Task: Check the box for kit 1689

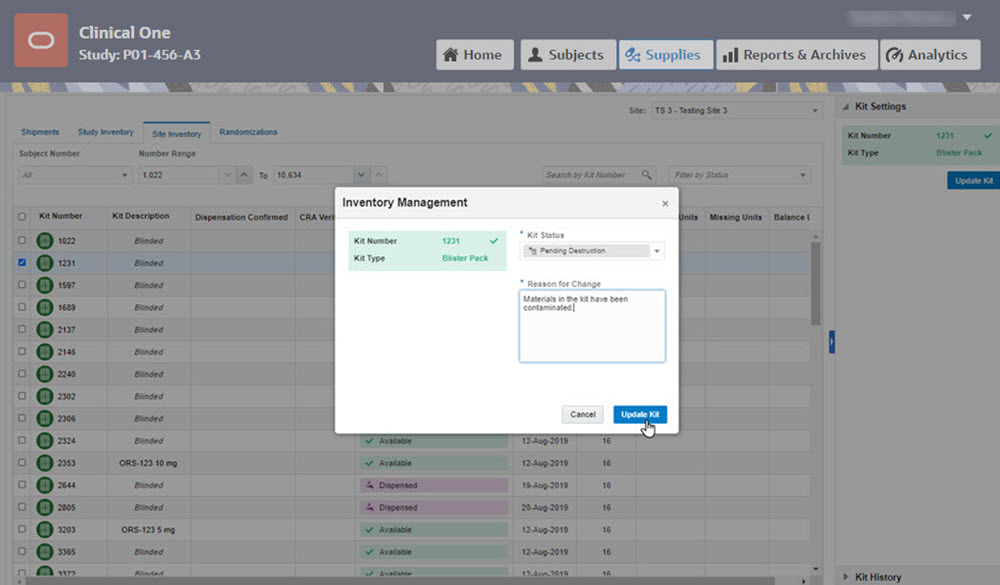Action: tap(22, 307)
